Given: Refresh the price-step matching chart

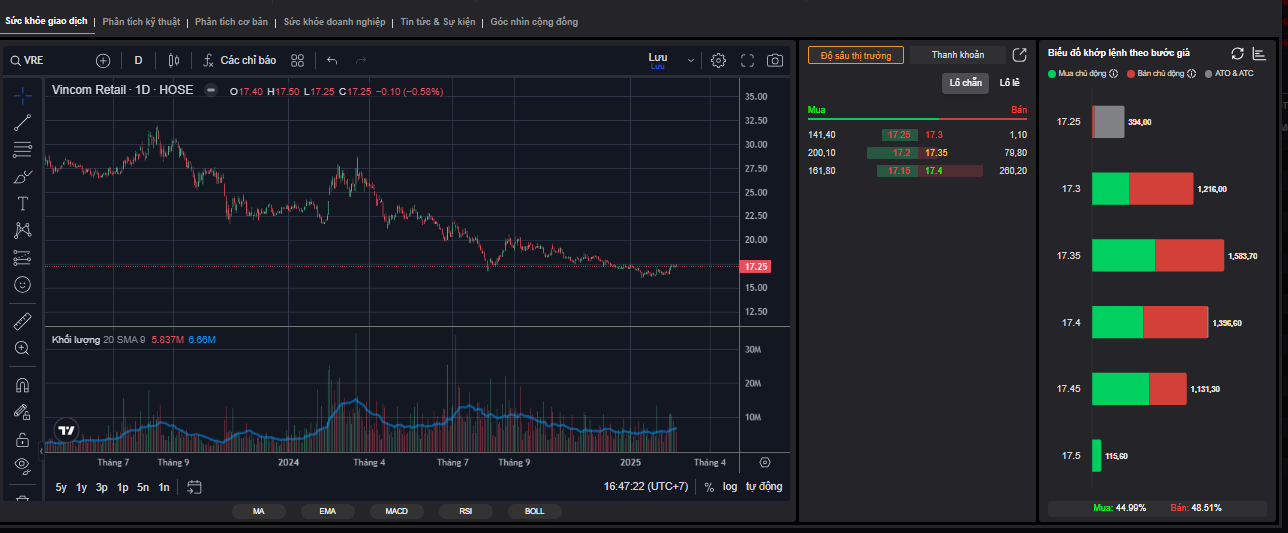Looking at the screenshot, I should click(1237, 53).
